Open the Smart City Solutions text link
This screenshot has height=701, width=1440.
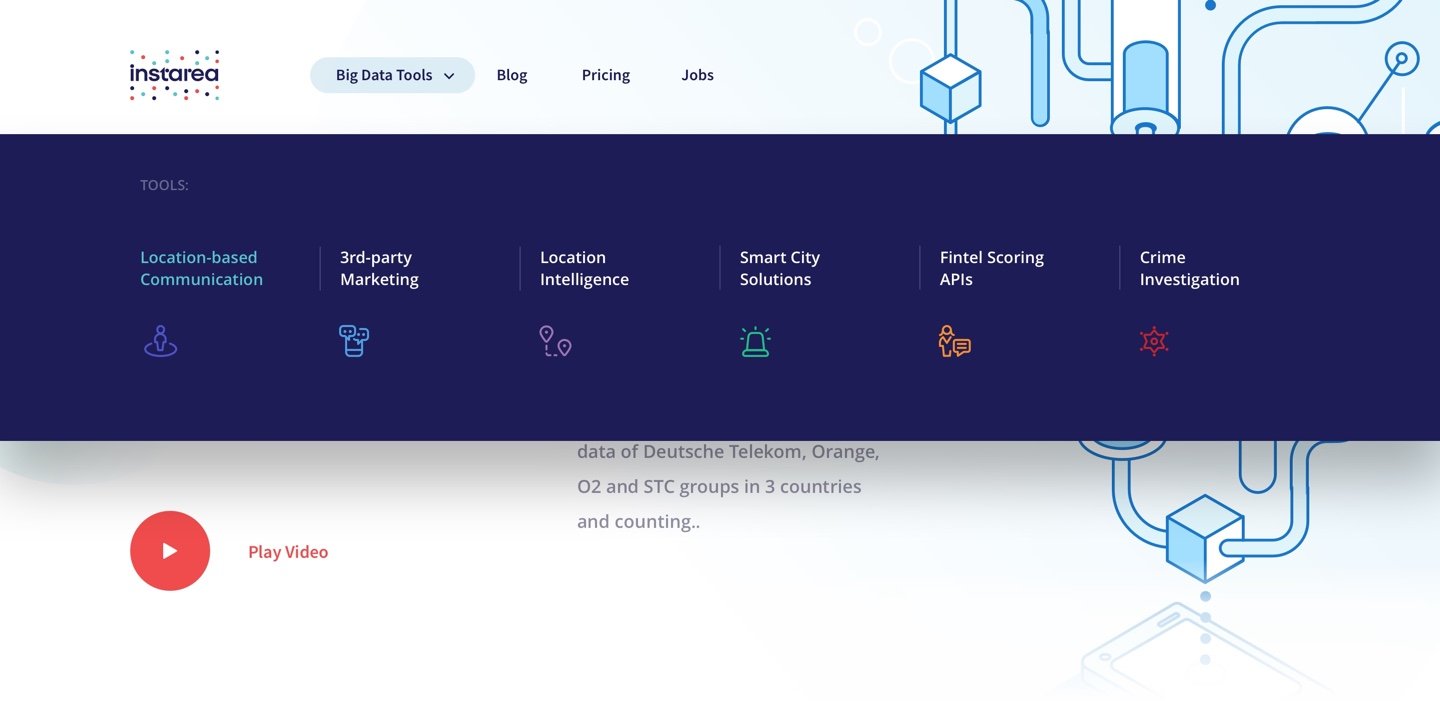(779, 268)
